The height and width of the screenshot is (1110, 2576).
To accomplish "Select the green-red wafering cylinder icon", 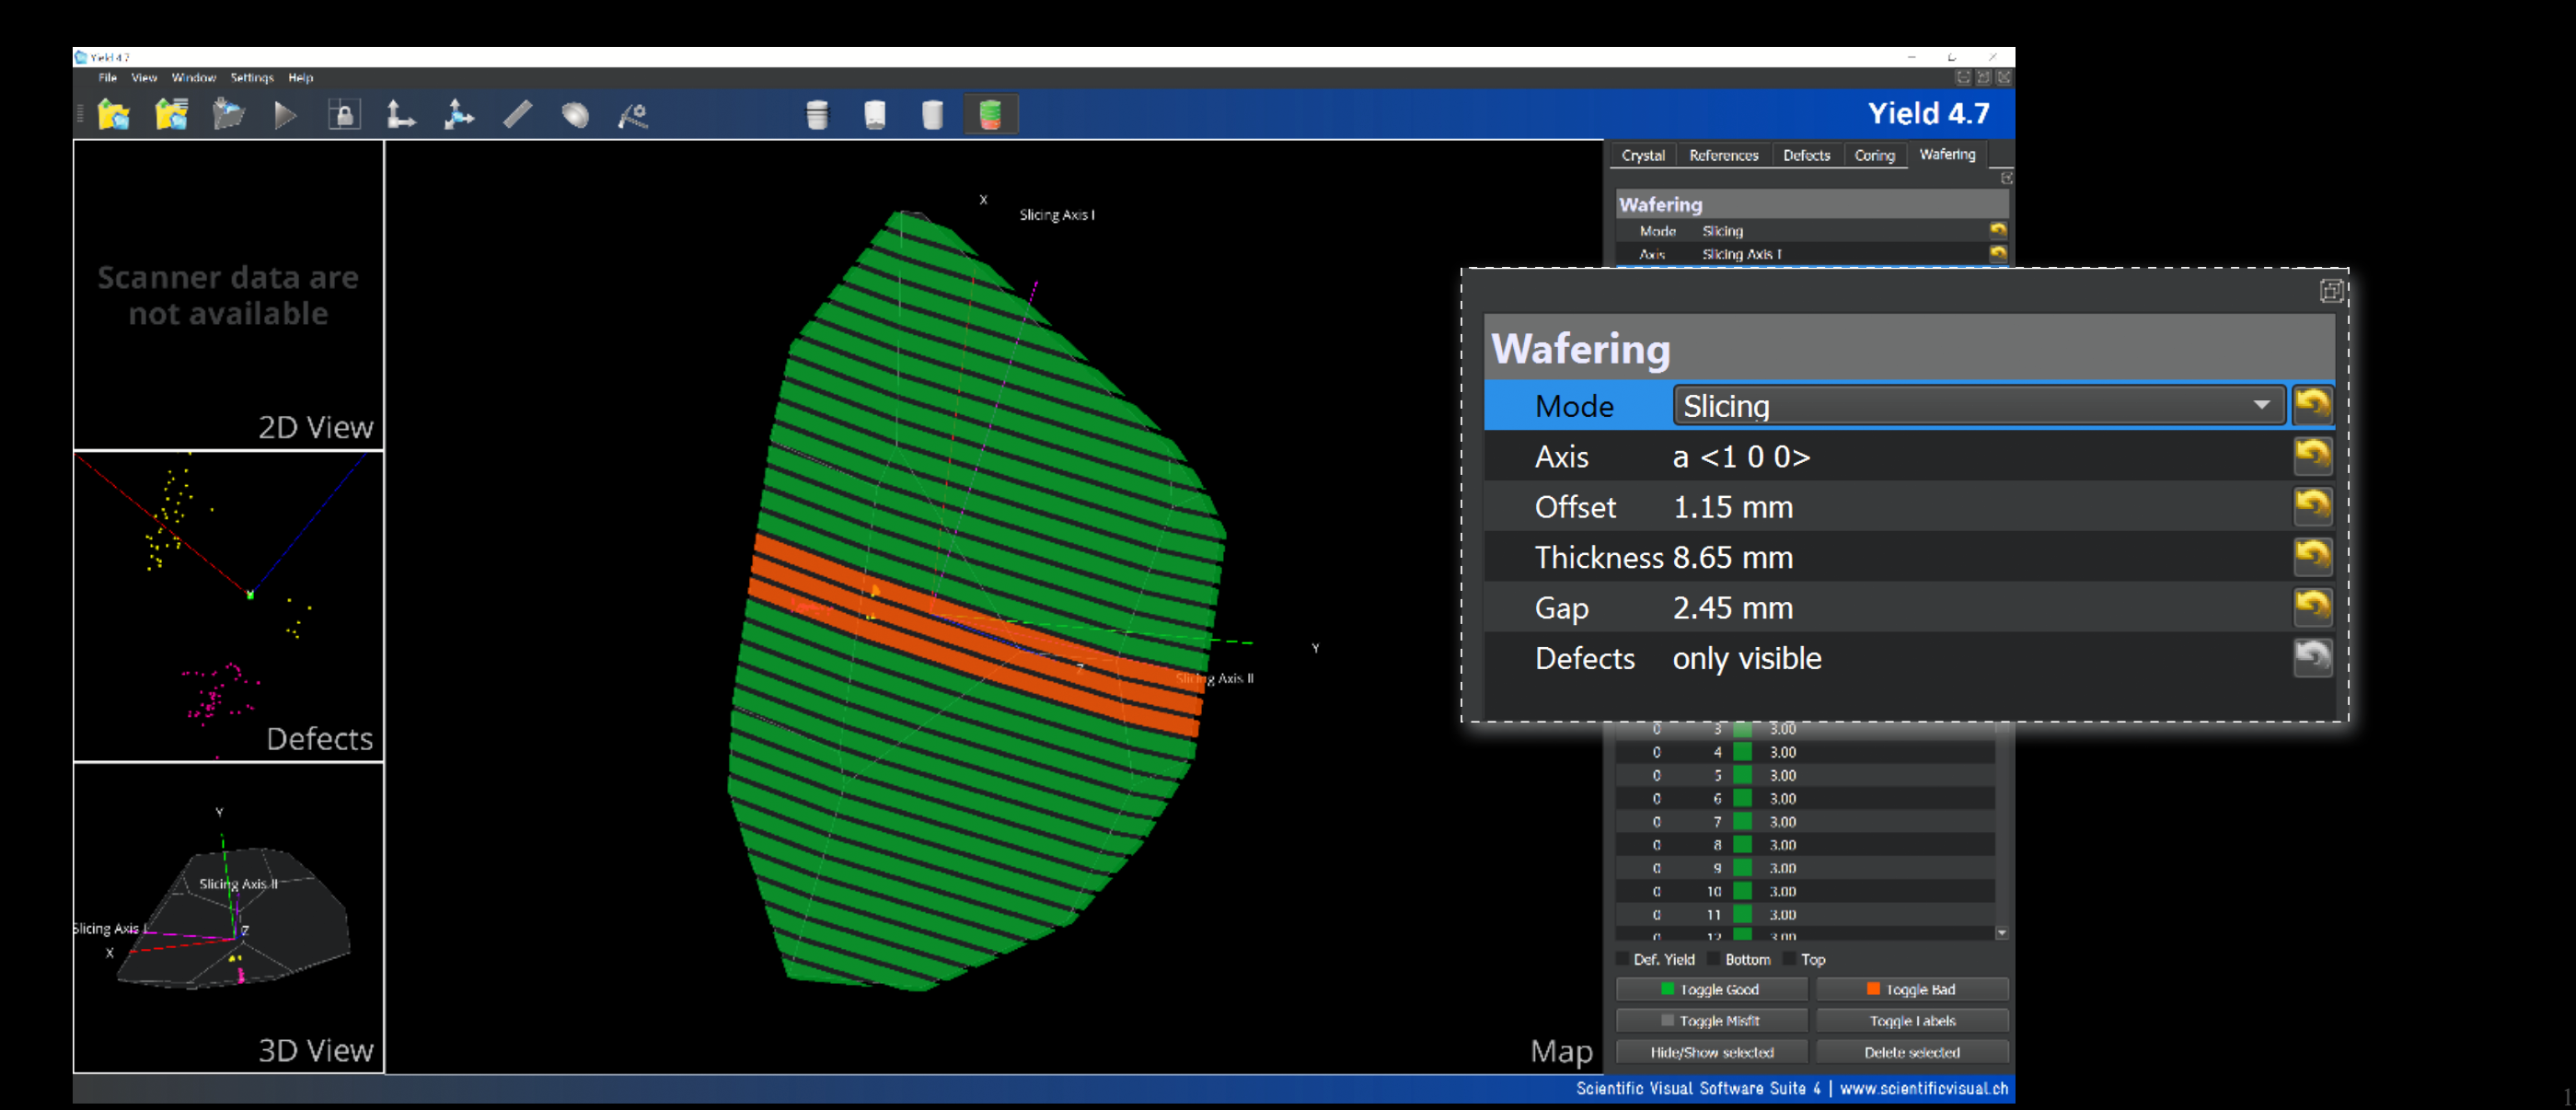I will (x=990, y=115).
